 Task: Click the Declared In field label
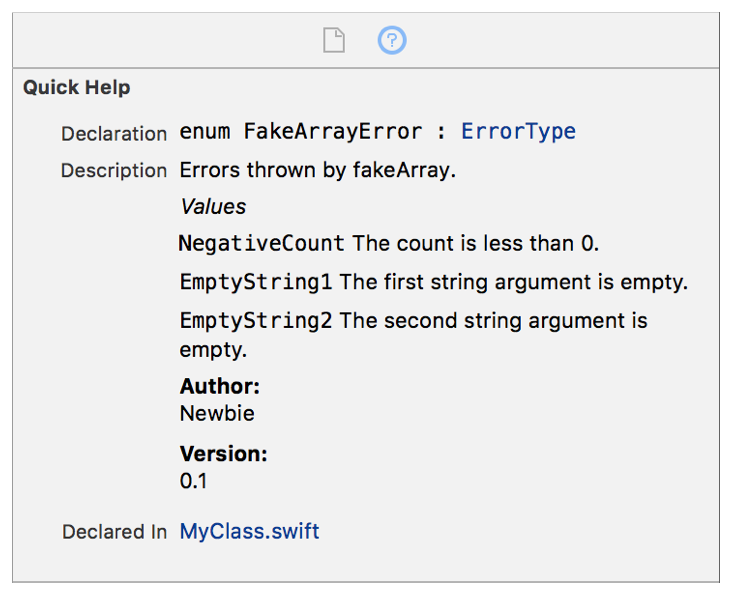click(x=114, y=532)
